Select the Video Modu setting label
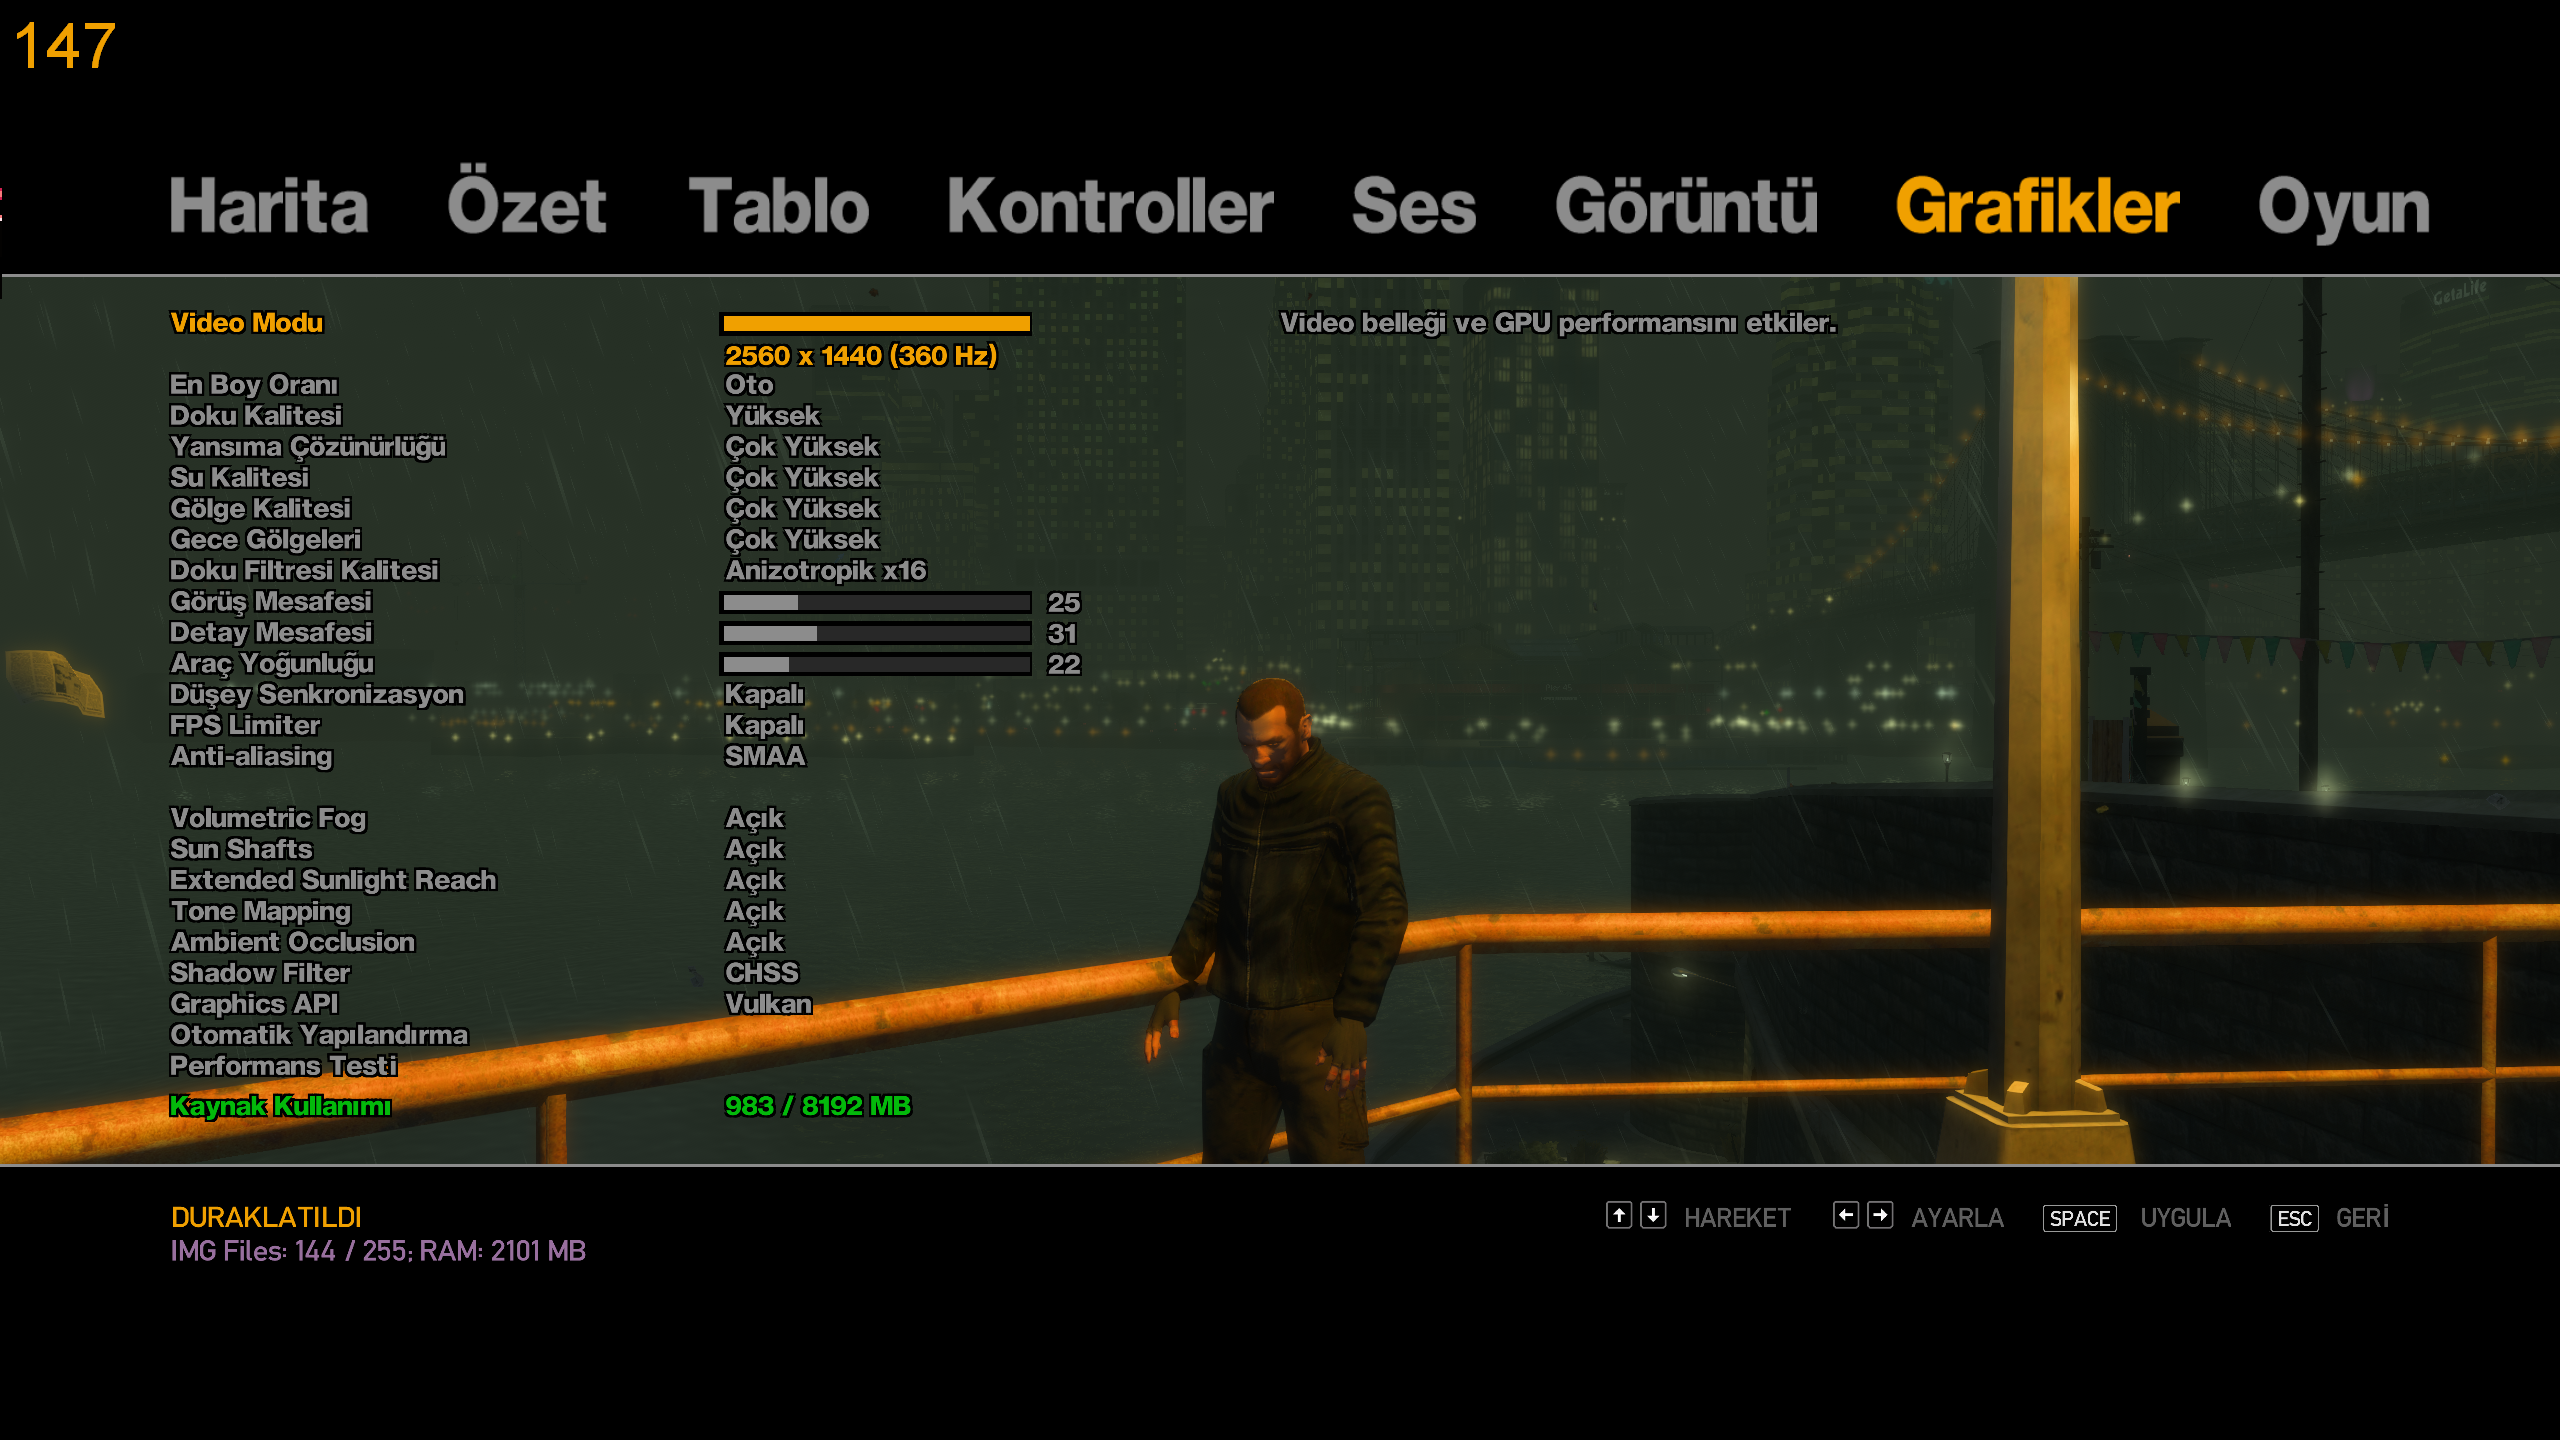The height and width of the screenshot is (1440, 2560). click(x=246, y=323)
